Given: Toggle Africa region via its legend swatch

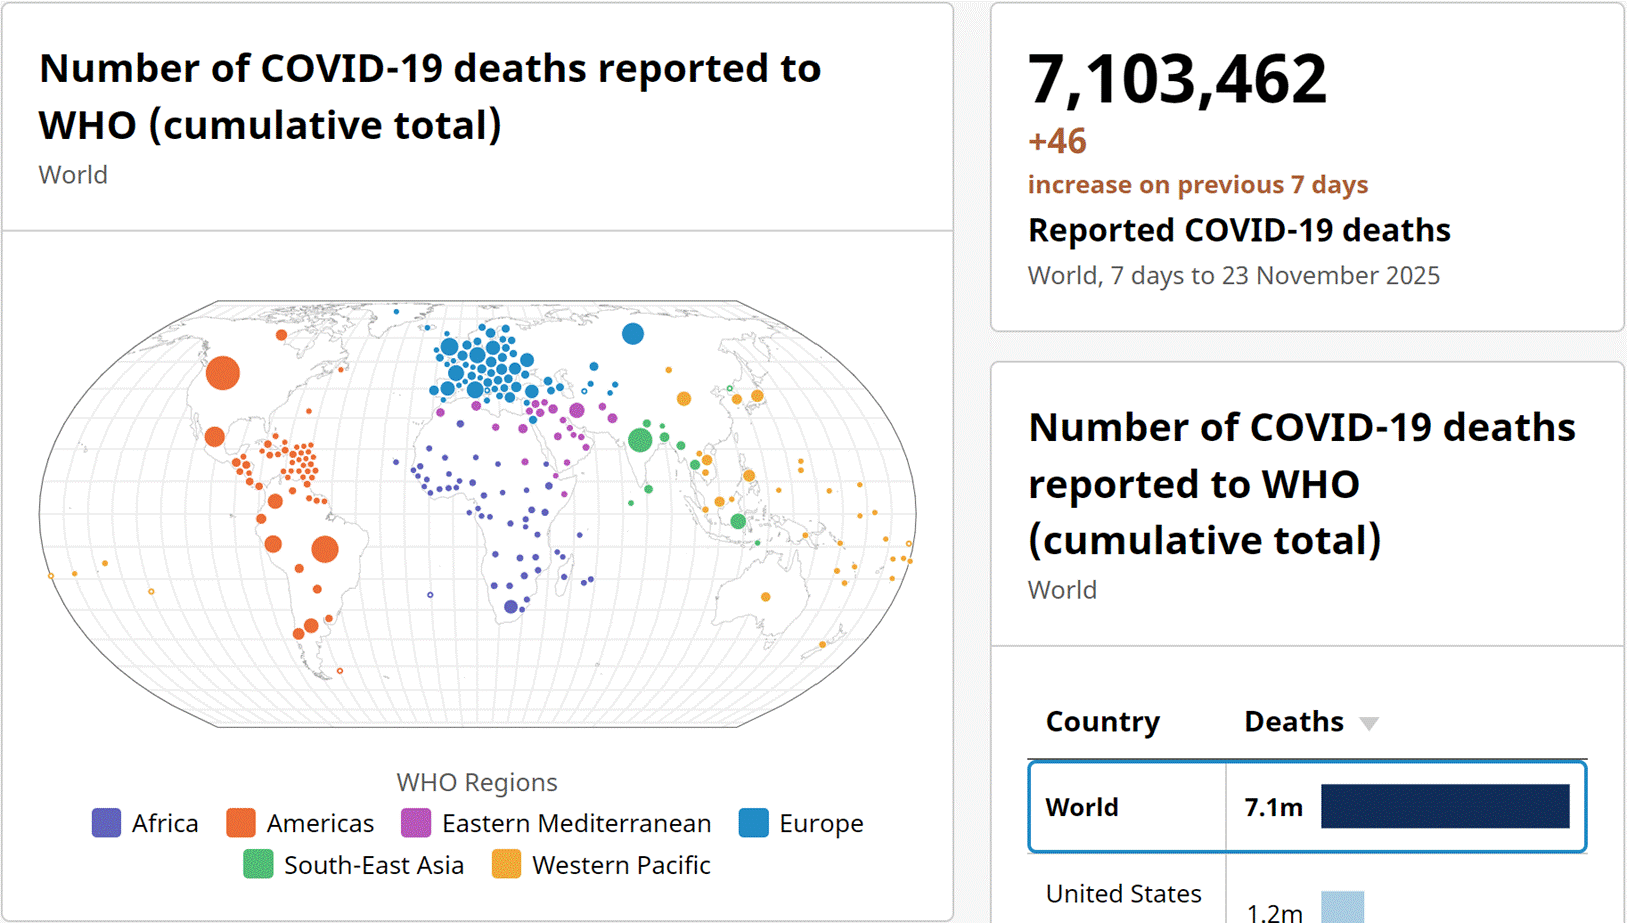Looking at the screenshot, I should [107, 823].
